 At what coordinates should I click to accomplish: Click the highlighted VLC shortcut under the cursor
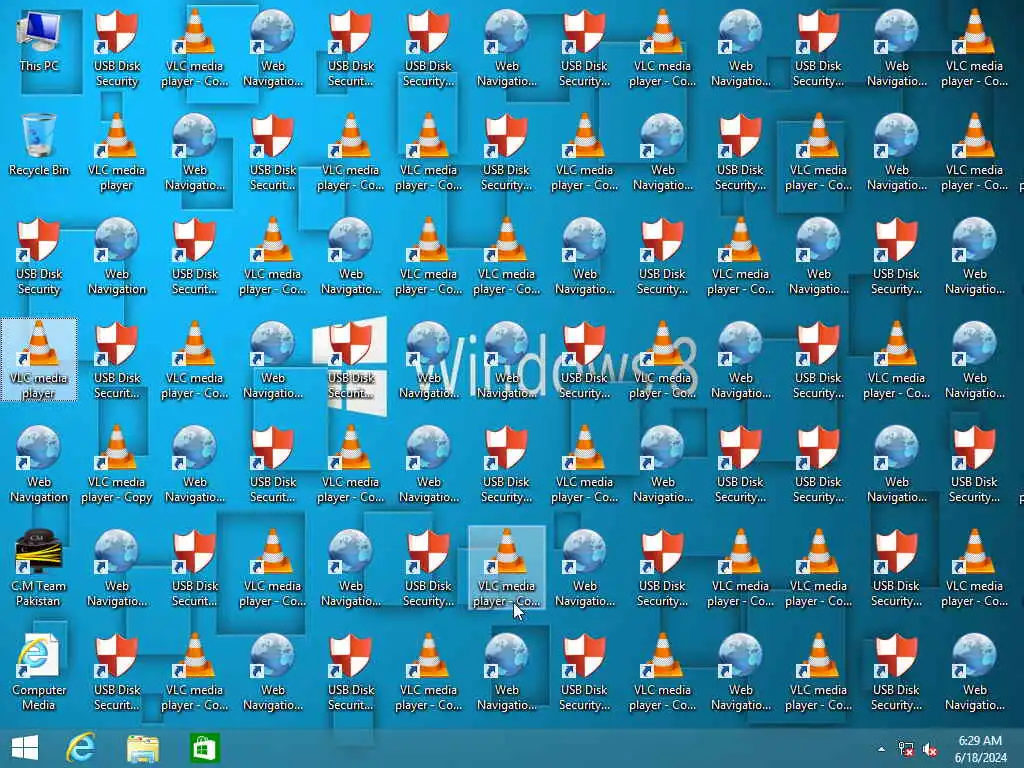tap(507, 568)
